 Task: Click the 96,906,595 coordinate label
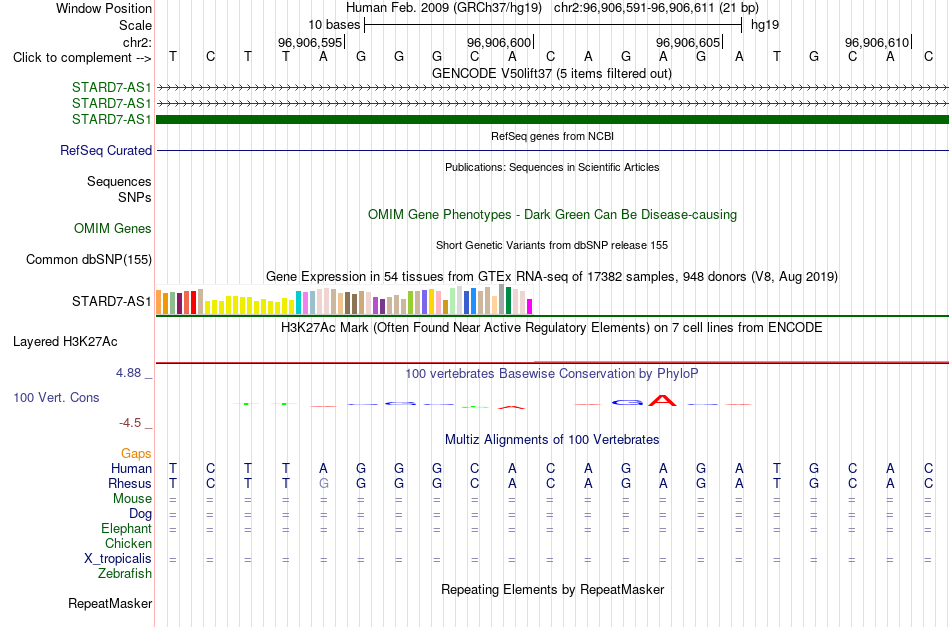[310, 42]
